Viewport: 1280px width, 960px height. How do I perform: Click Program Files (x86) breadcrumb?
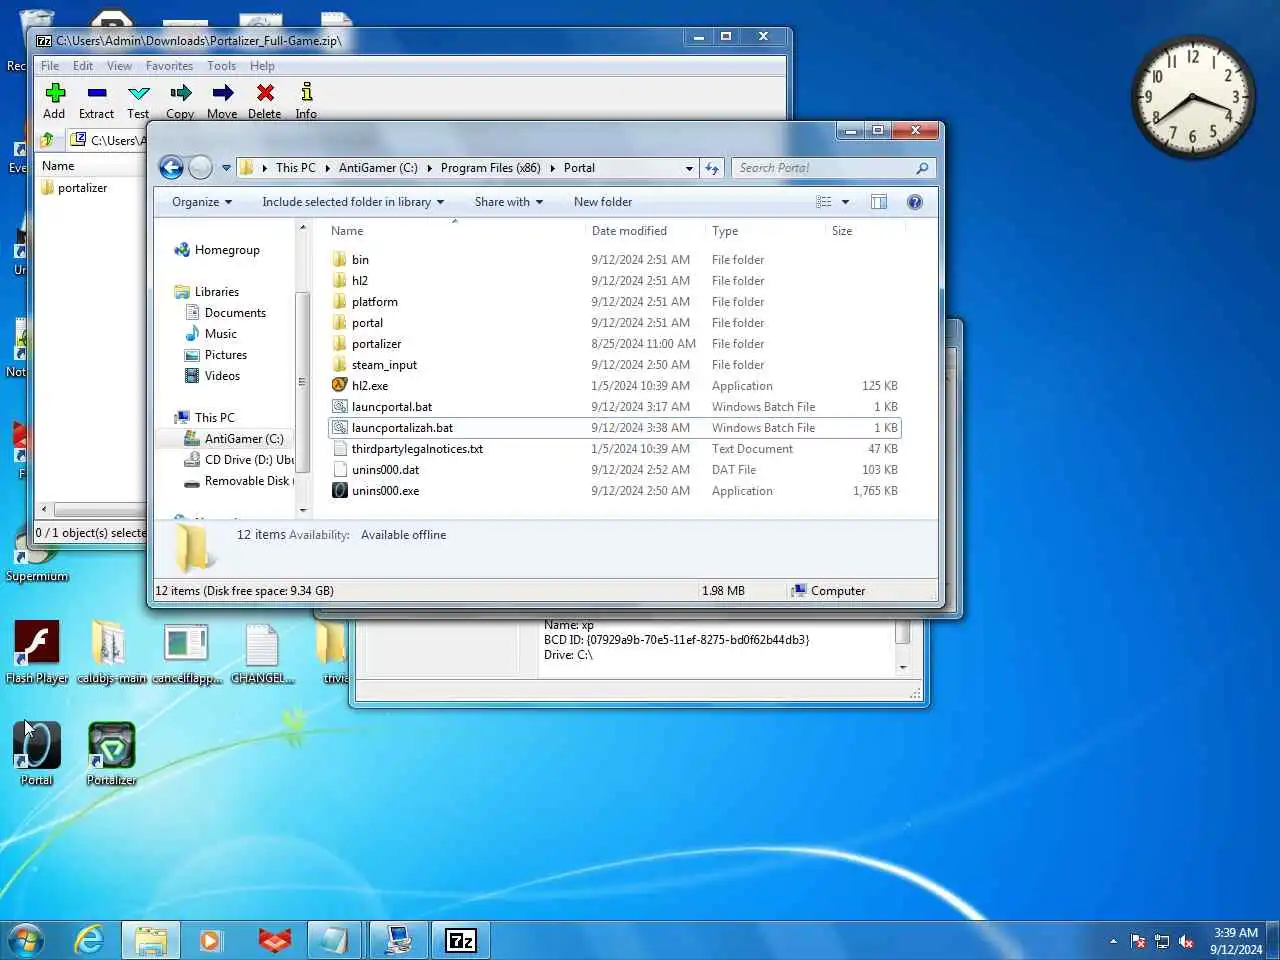[x=490, y=168]
